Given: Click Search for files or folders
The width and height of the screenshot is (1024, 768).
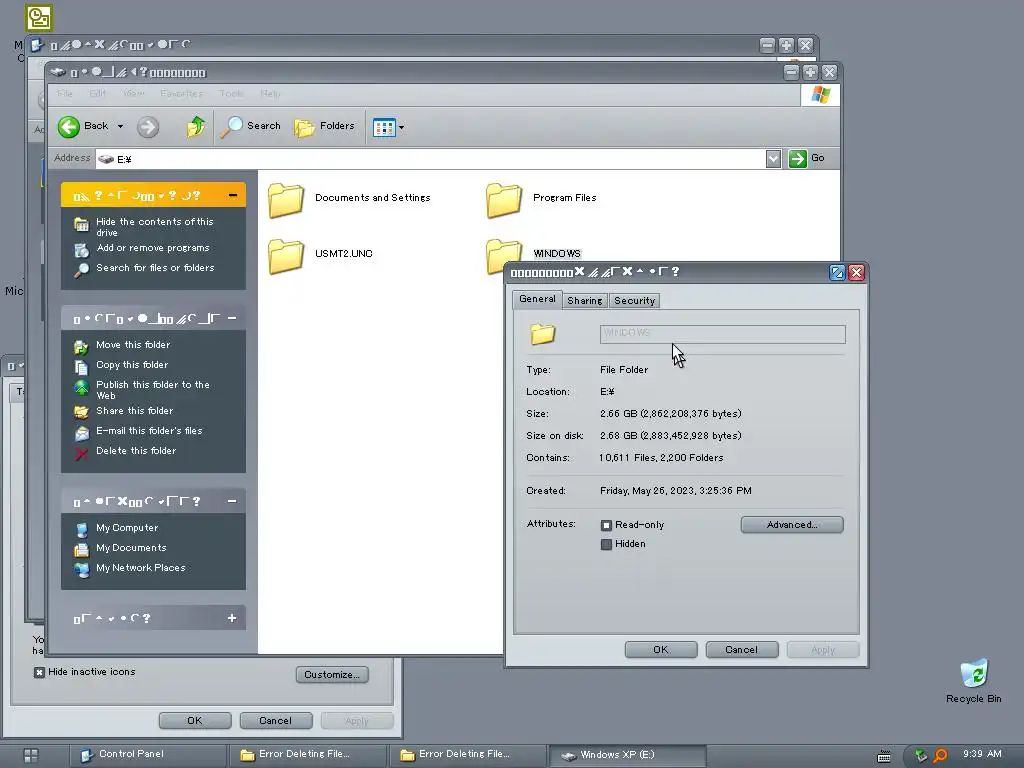Looking at the screenshot, I should click(x=155, y=268).
